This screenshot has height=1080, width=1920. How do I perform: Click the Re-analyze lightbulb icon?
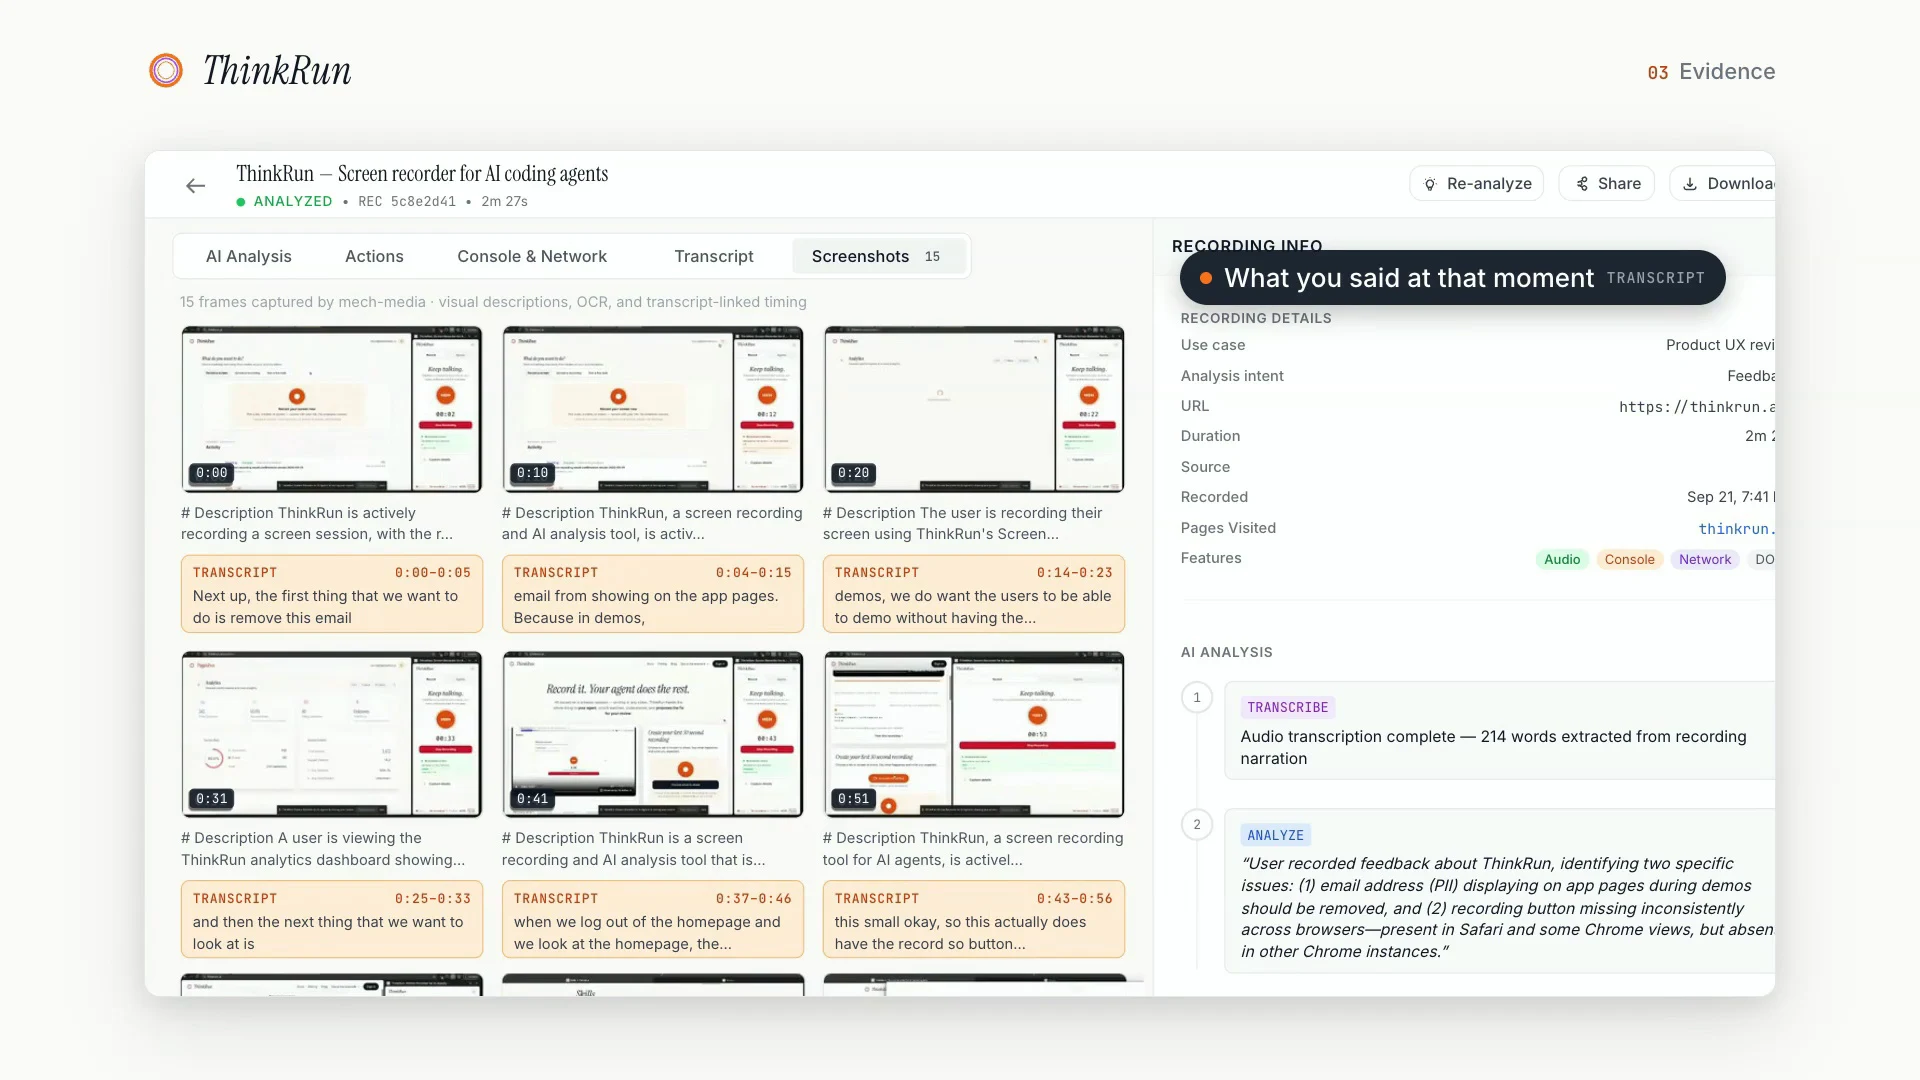click(x=1430, y=184)
